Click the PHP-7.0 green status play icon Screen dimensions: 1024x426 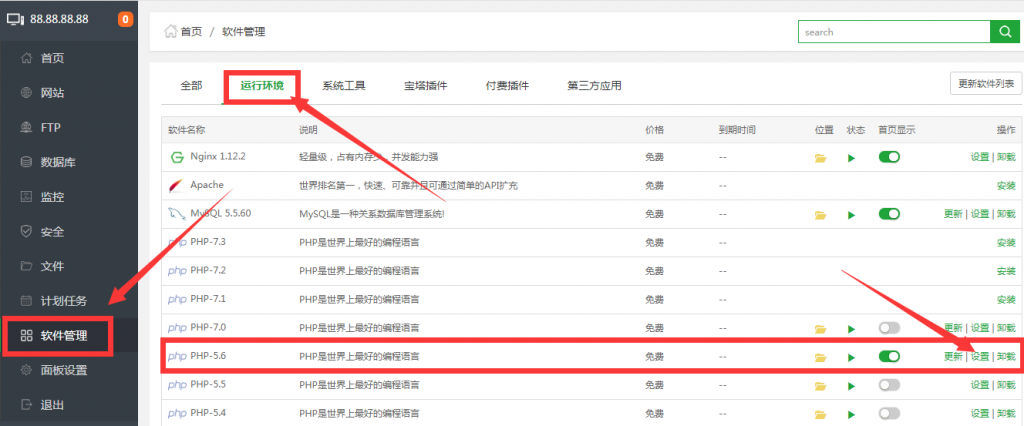click(x=852, y=329)
